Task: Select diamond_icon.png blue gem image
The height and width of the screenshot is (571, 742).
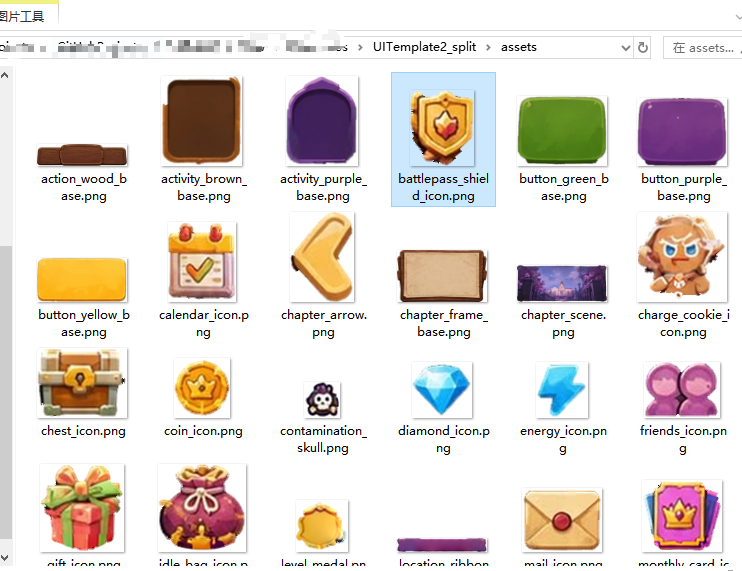Action: pos(442,390)
